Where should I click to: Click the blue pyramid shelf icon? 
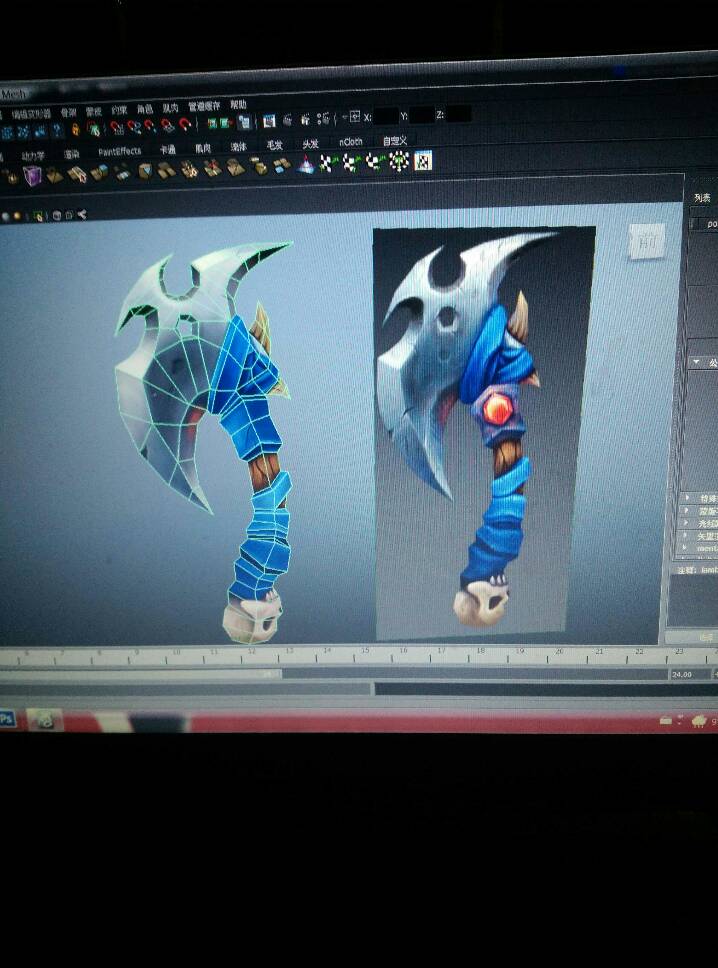pyautogui.click(x=305, y=164)
